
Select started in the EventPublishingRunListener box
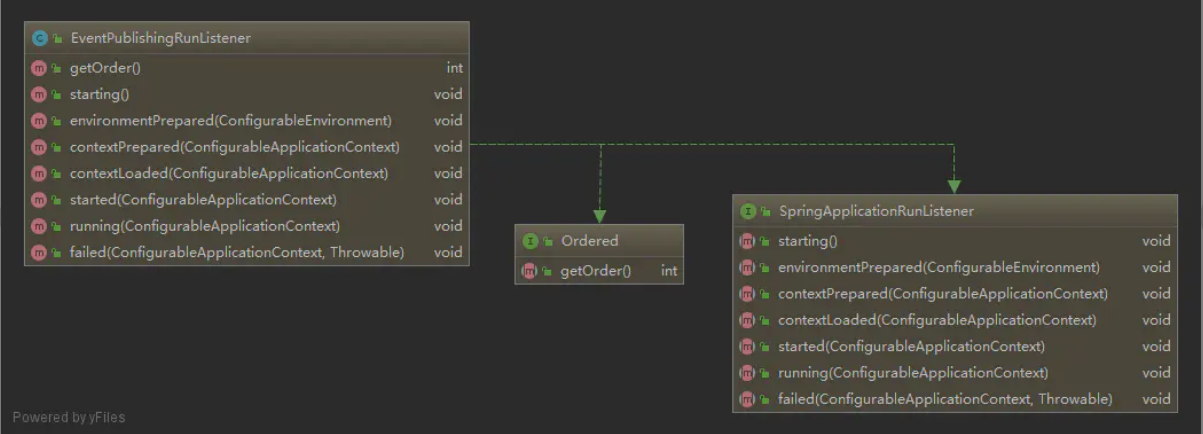tap(203, 199)
